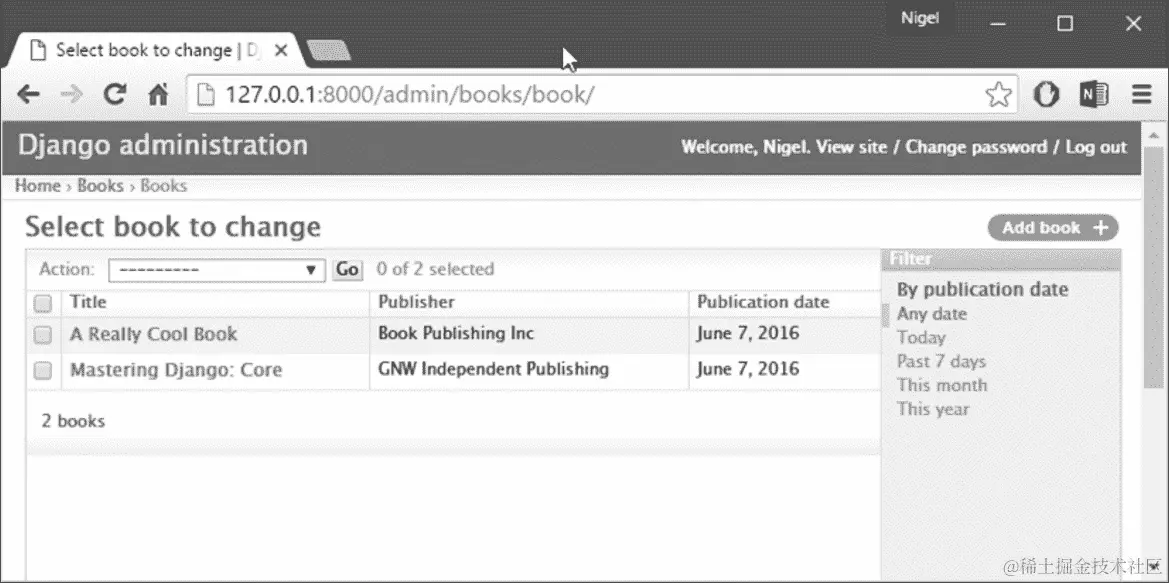Sort by the Title column header
The image size is (1169, 583).
[x=88, y=302]
